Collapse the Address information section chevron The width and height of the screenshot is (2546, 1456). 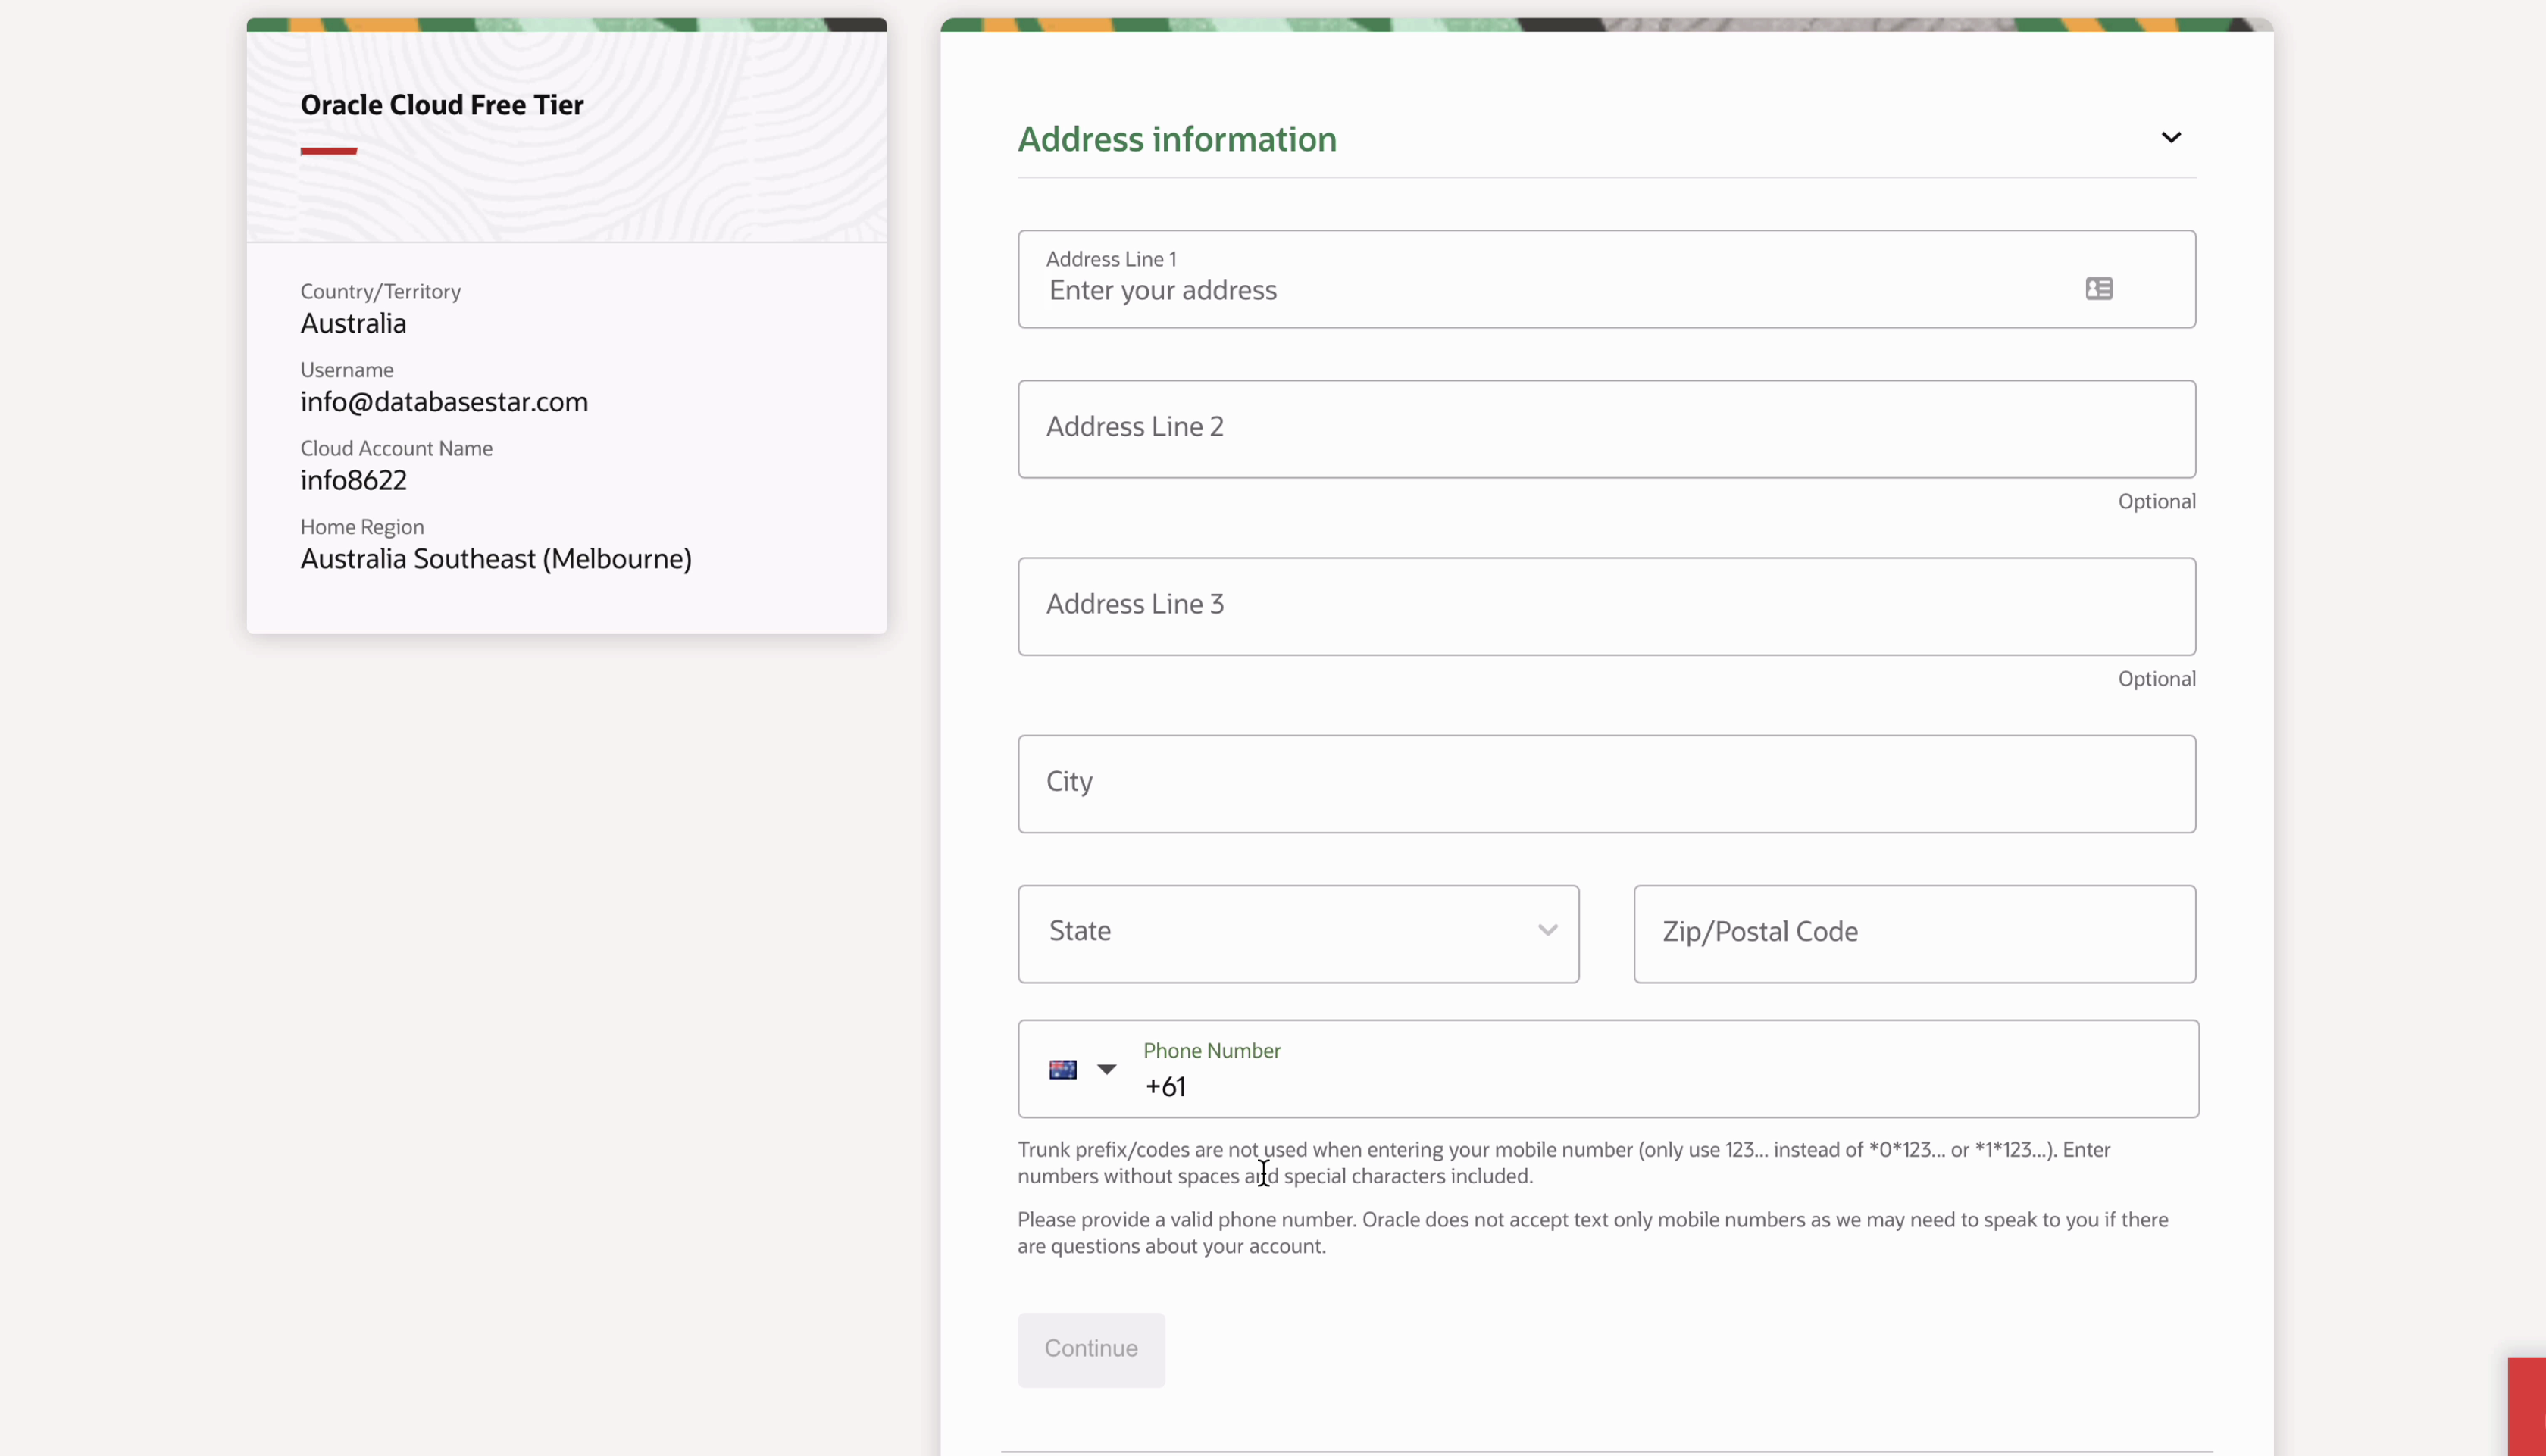2170,138
